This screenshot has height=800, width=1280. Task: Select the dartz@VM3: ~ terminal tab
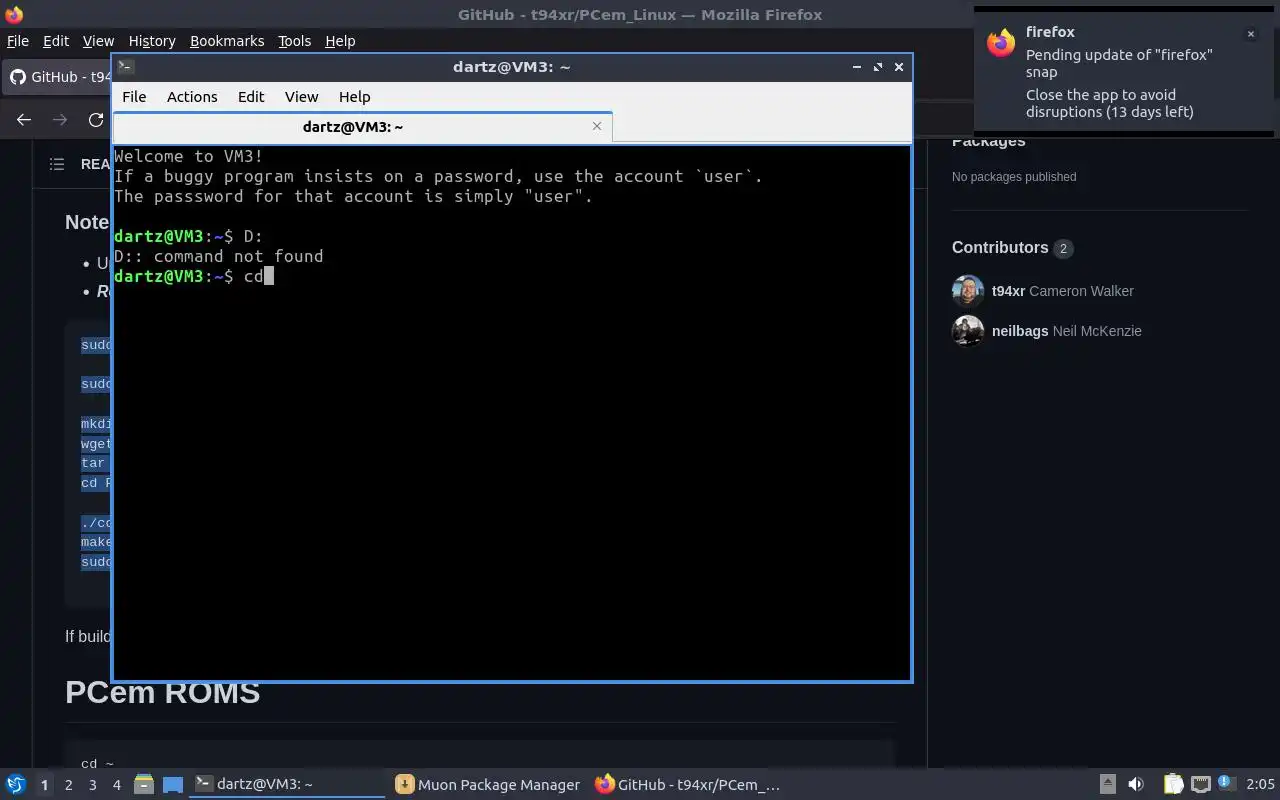point(362,127)
